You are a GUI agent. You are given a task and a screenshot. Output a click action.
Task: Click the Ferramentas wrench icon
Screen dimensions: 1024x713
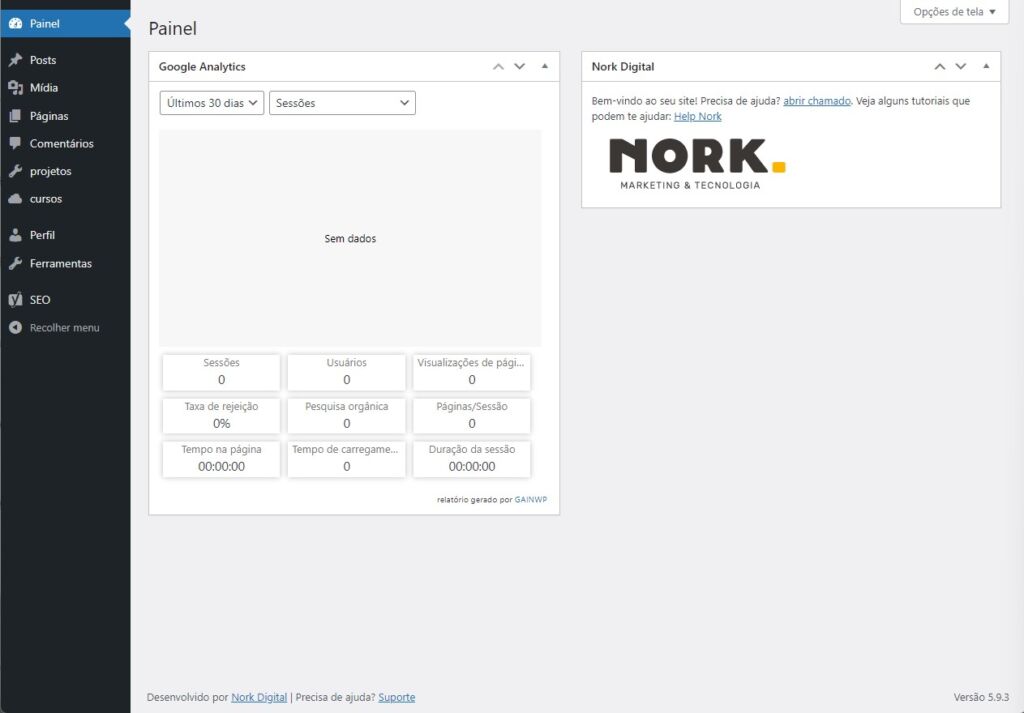[x=15, y=264]
